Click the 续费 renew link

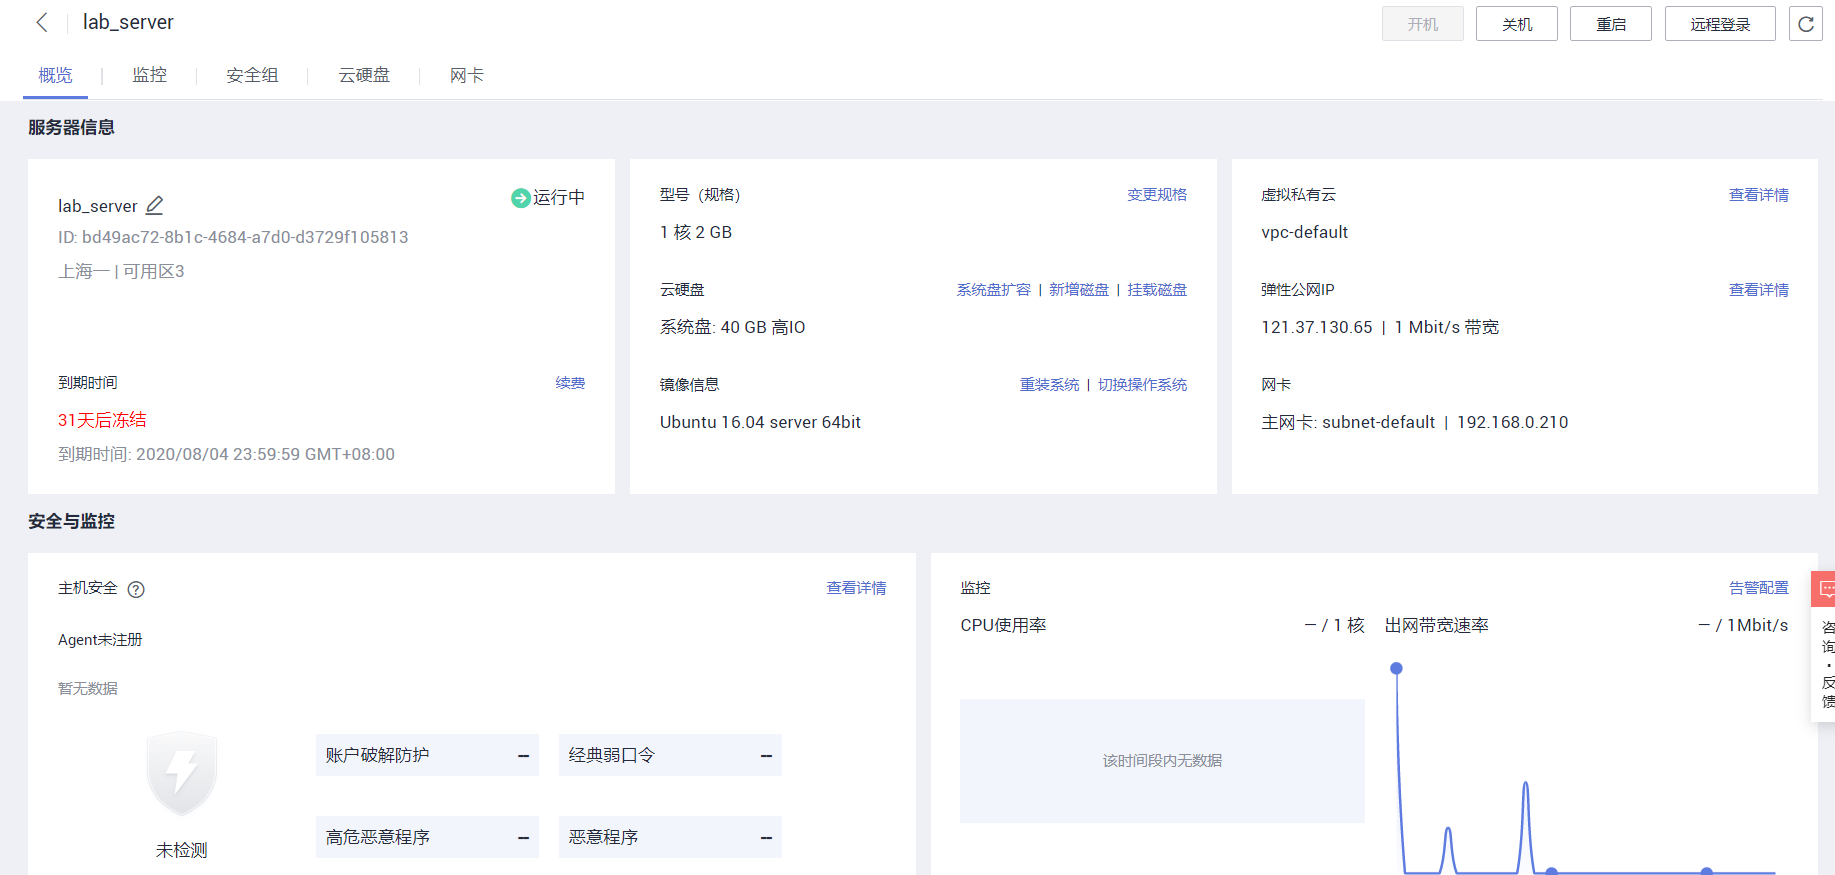coord(570,383)
